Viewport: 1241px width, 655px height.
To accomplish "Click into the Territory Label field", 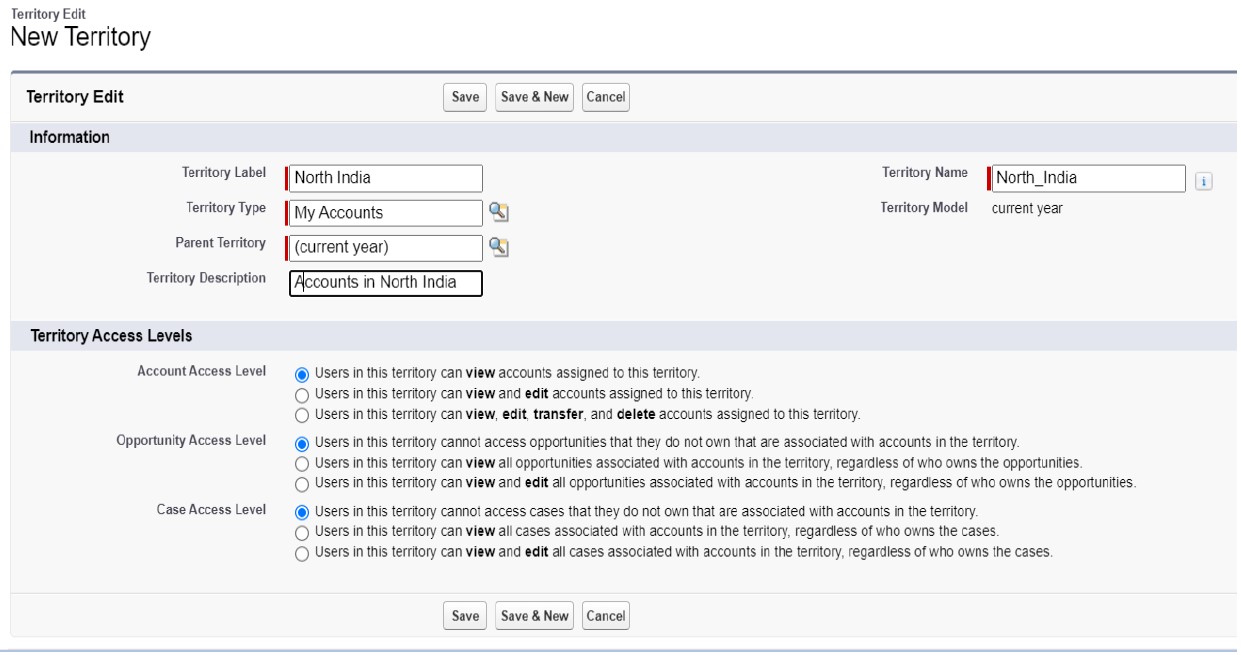I will (385, 179).
